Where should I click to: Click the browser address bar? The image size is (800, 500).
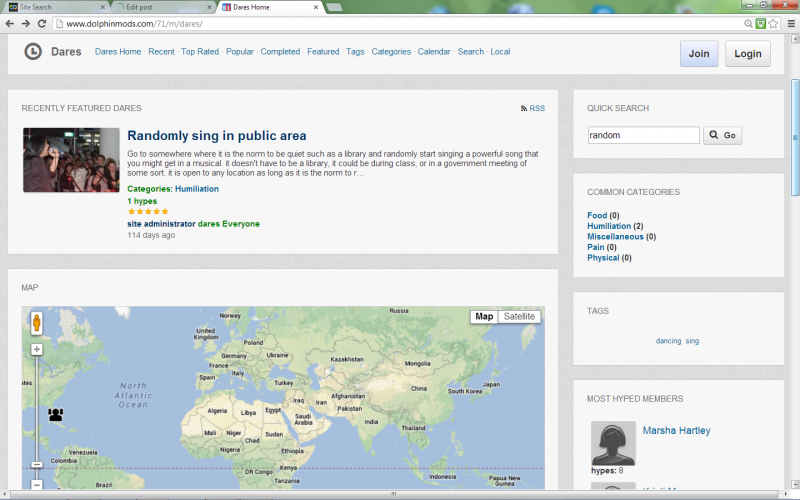pos(398,23)
